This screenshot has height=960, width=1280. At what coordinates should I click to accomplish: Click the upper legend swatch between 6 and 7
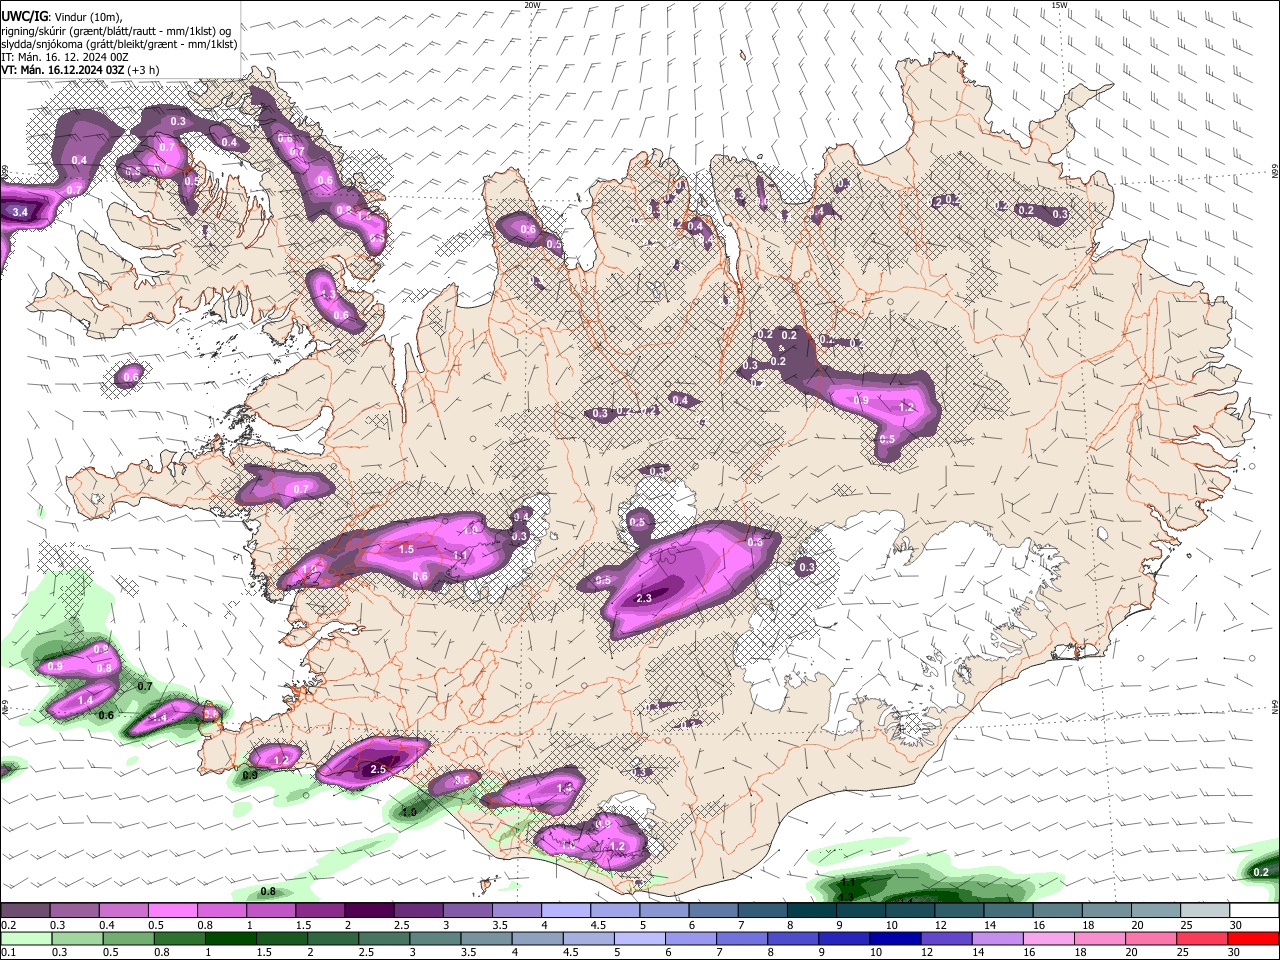(713, 911)
